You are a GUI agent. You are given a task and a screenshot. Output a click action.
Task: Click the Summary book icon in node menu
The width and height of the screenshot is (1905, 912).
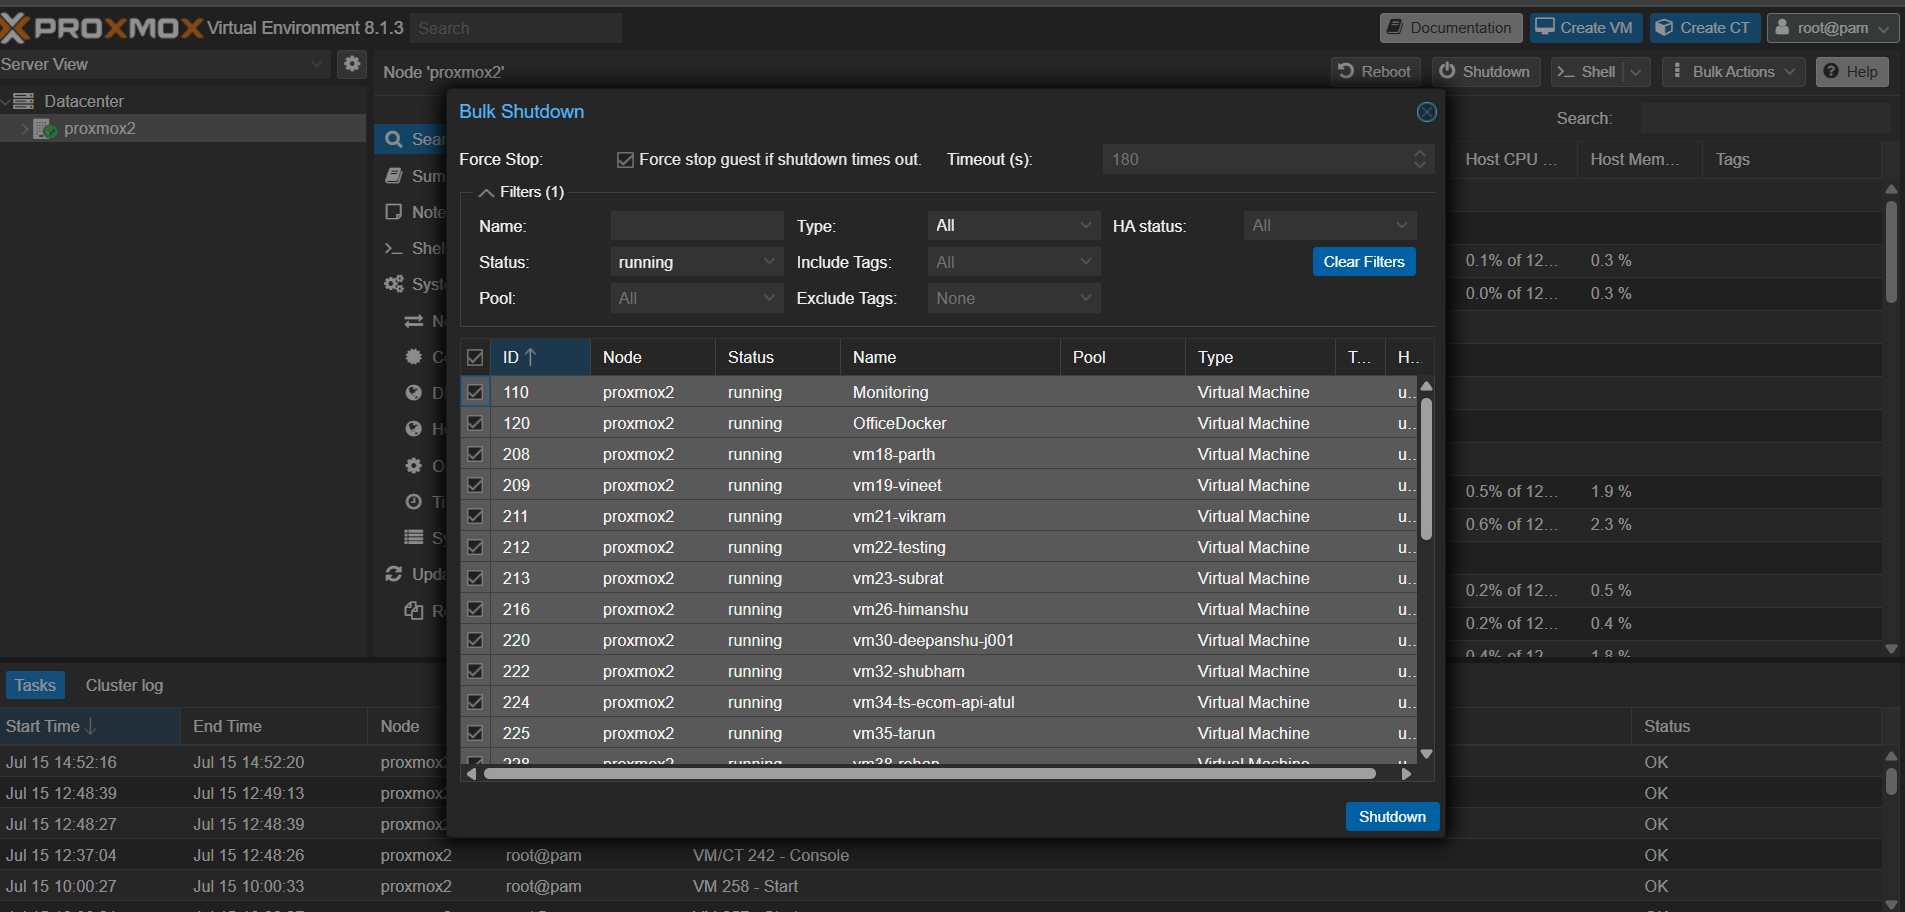point(394,176)
